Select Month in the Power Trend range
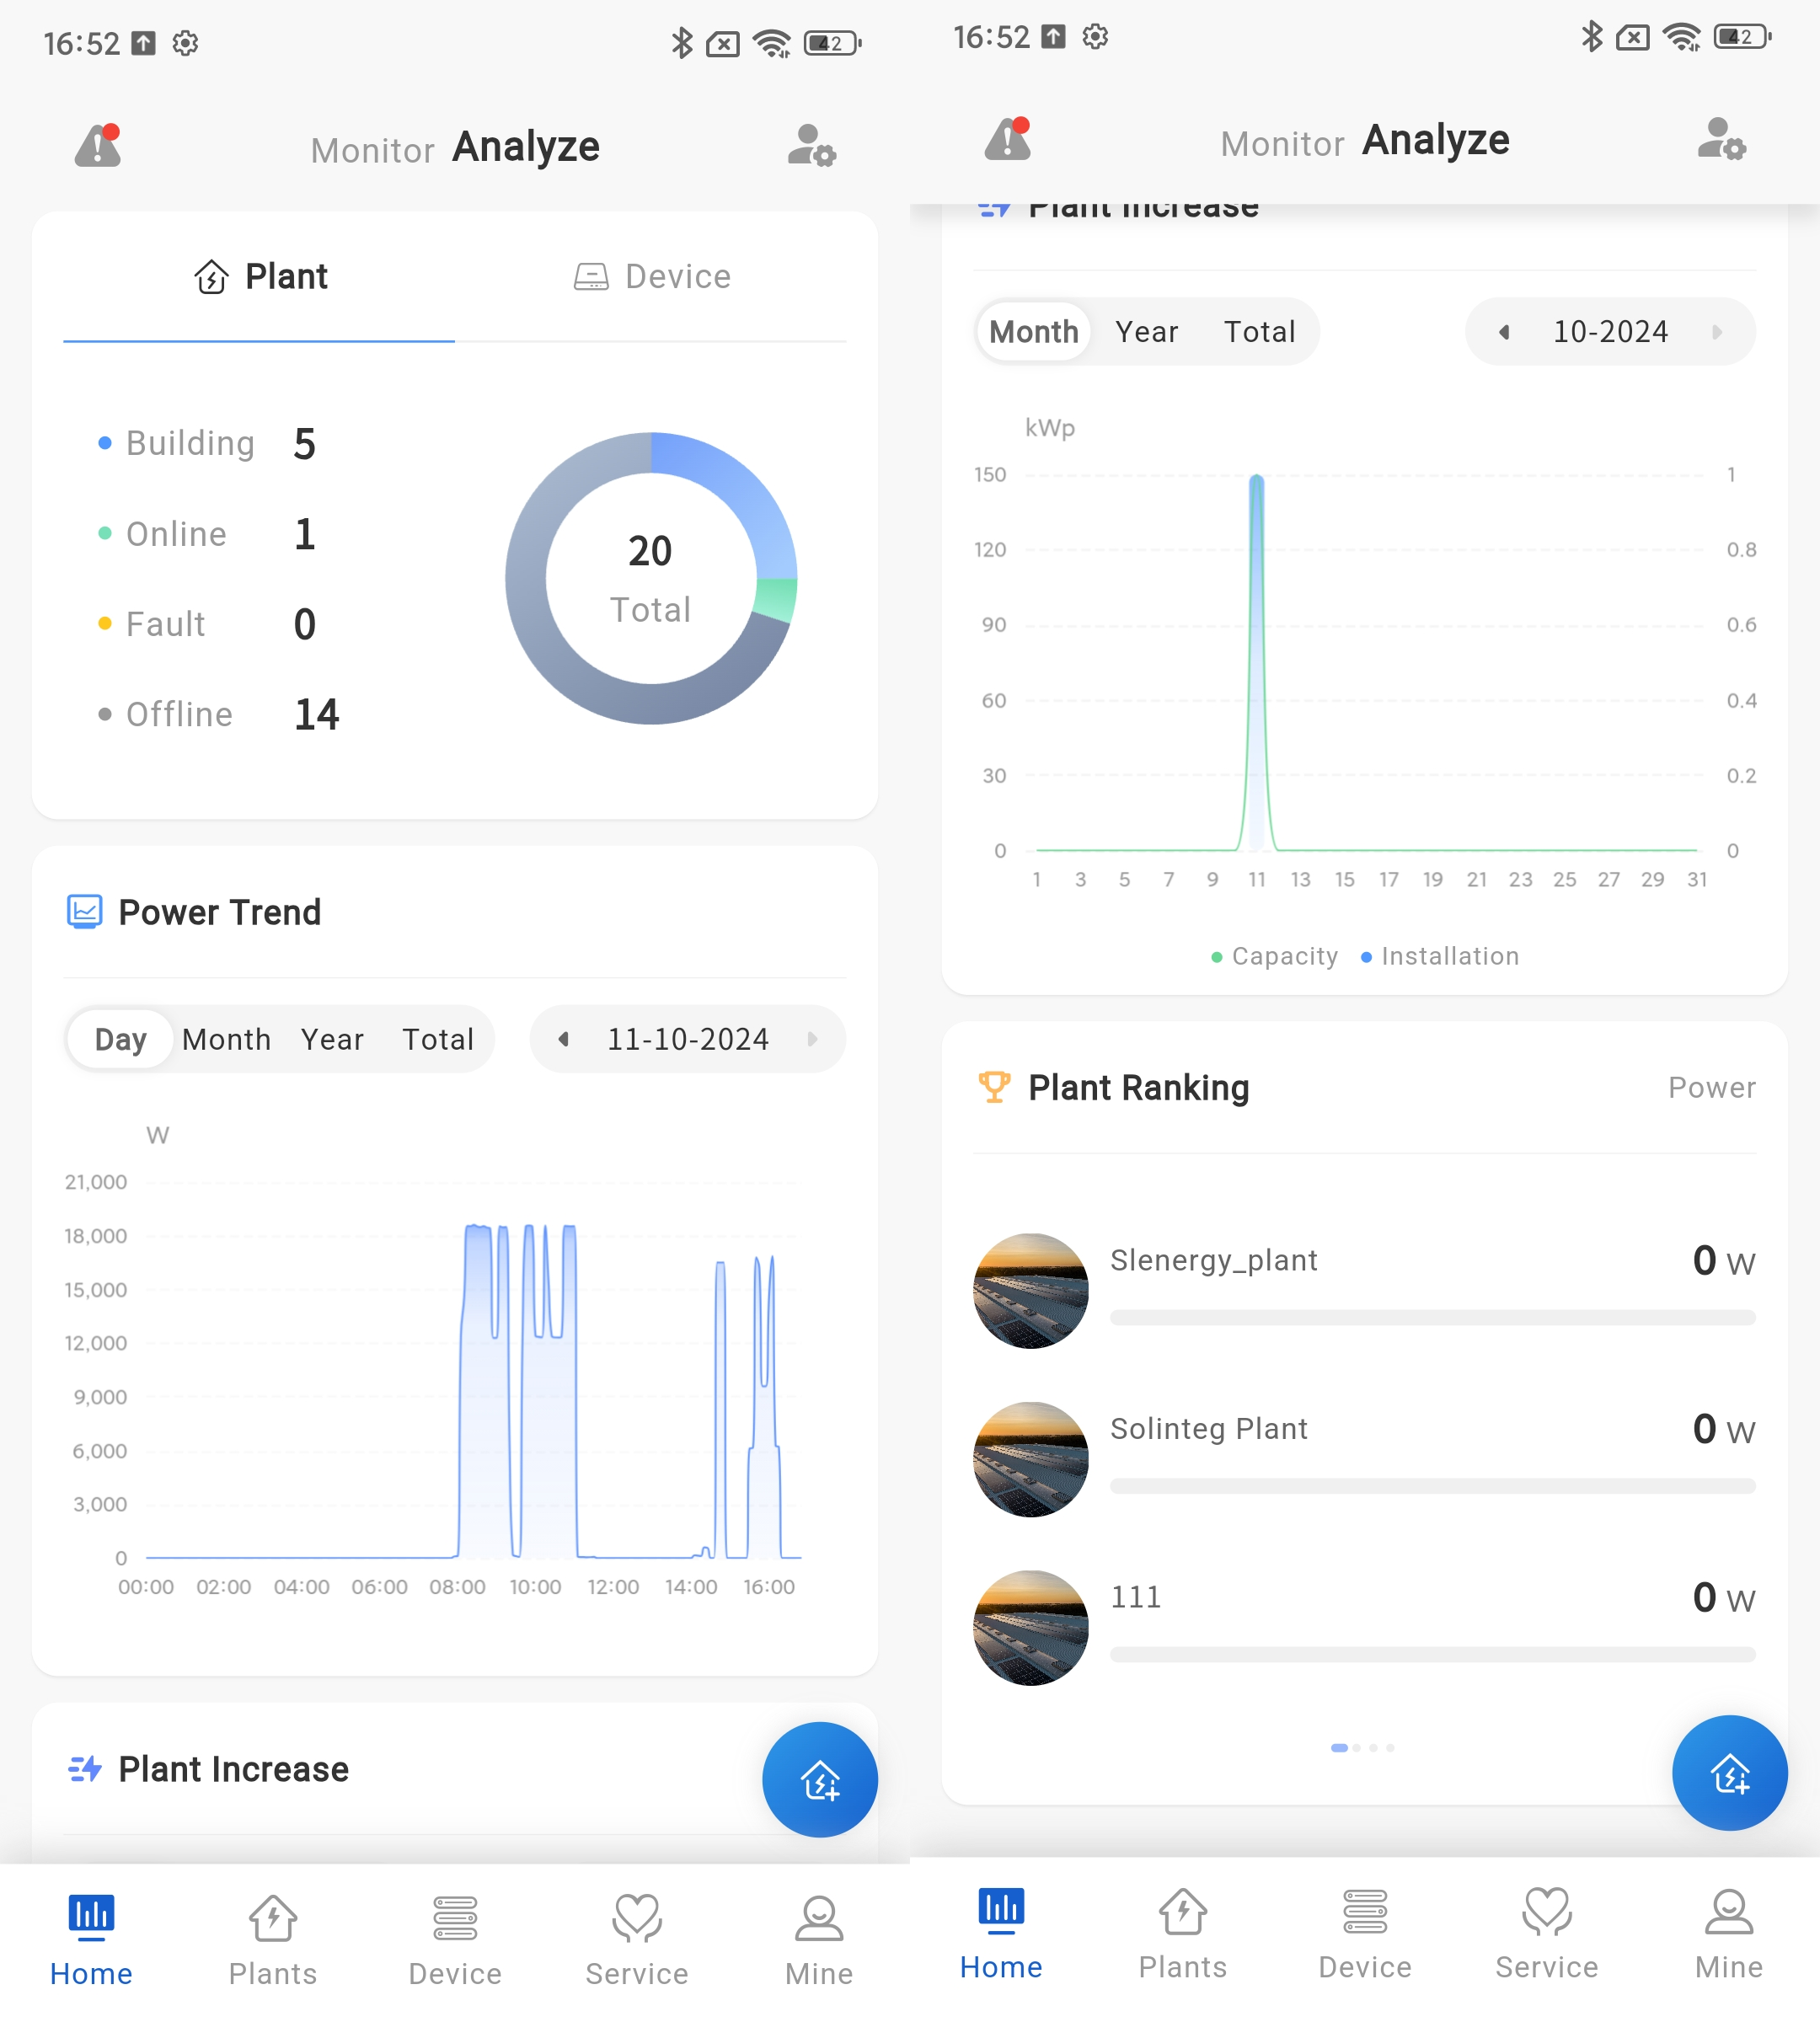Viewport: 1820px width, 2022px height. pos(226,1039)
